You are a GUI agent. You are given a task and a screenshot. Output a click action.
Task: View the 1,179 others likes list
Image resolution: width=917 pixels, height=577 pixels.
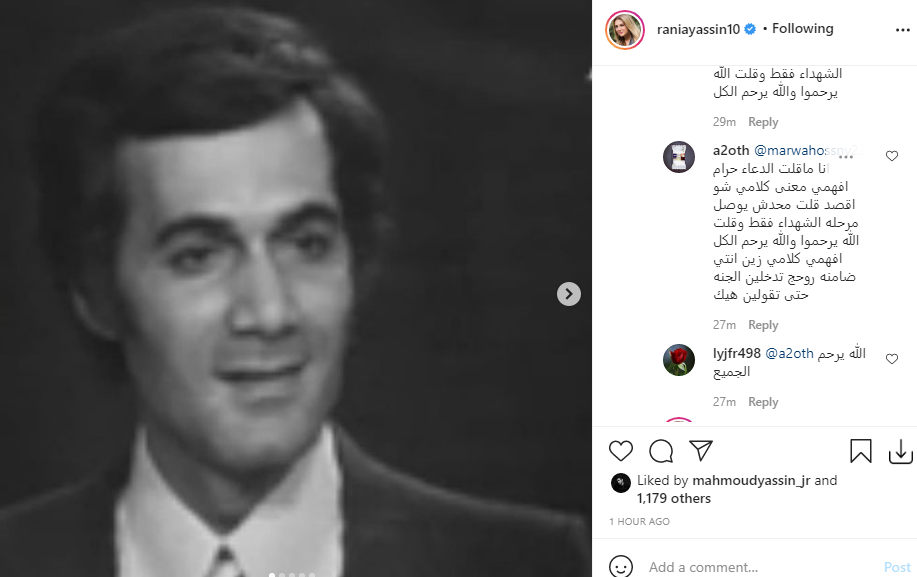pos(674,499)
